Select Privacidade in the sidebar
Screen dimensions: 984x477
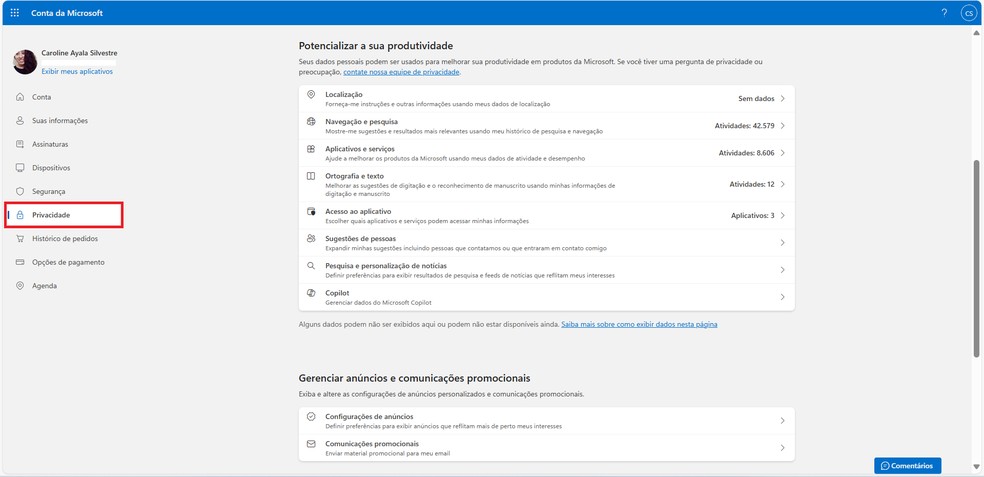63,215
